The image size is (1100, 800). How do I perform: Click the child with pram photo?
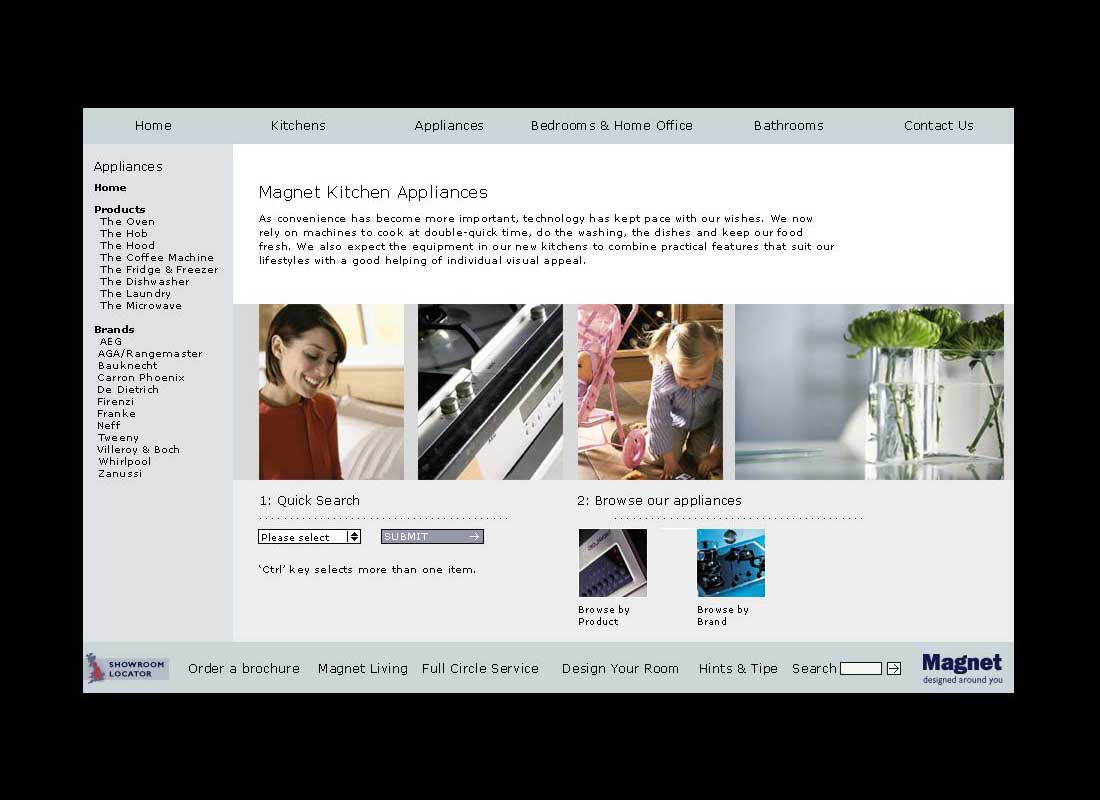pos(650,392)
